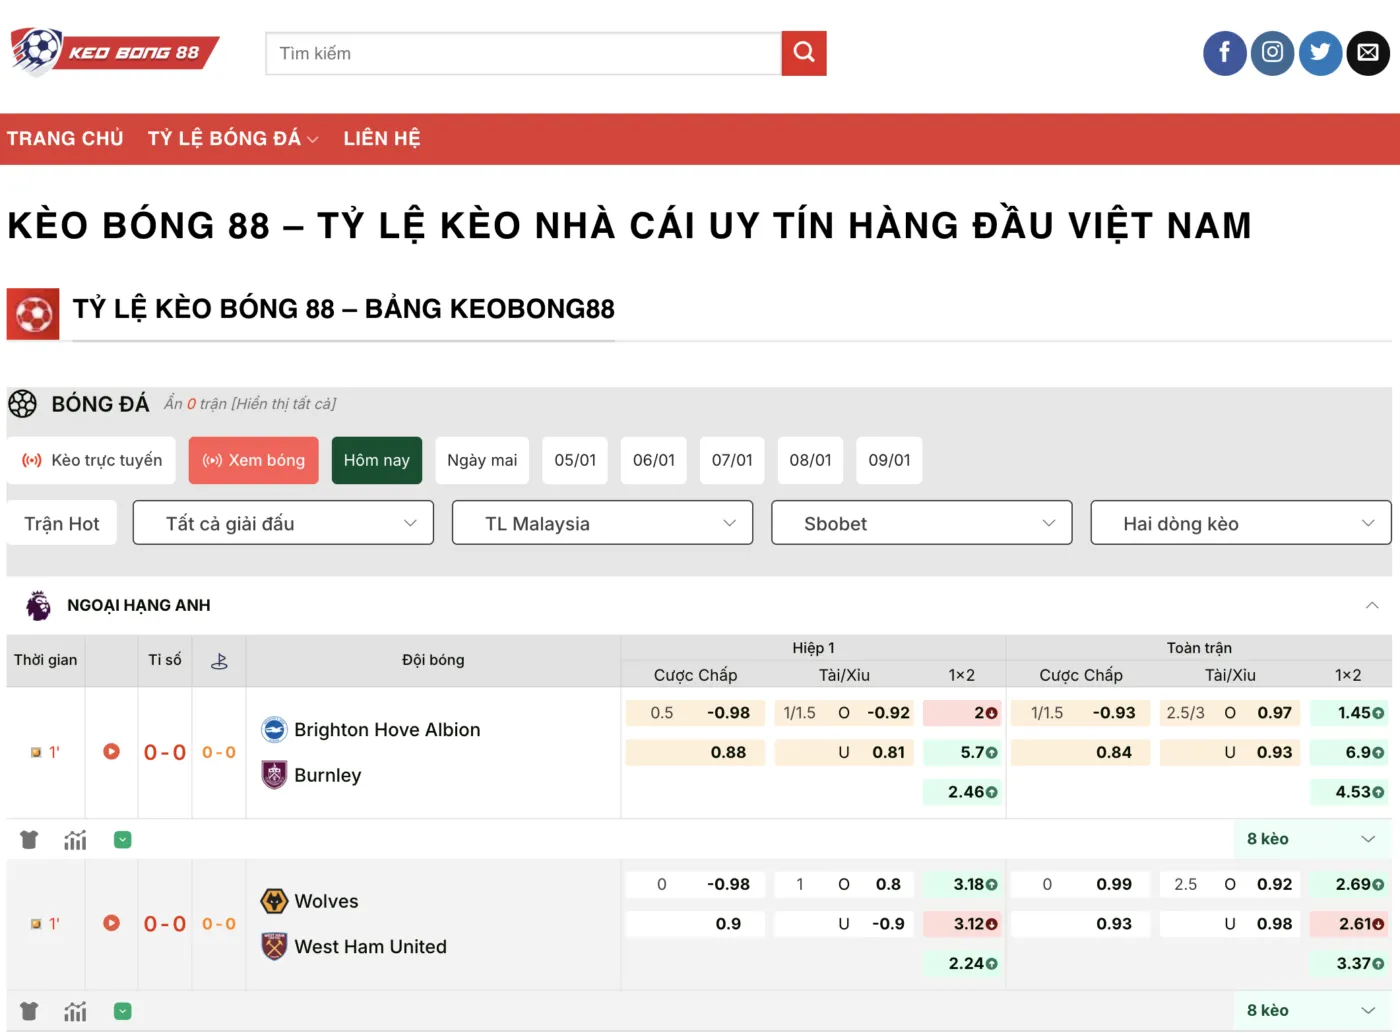This screenshot has height=1033, width=1400.
Task: Toggle the Xem bóng filter
Action: pyautogui.click(x=254, y=460)
